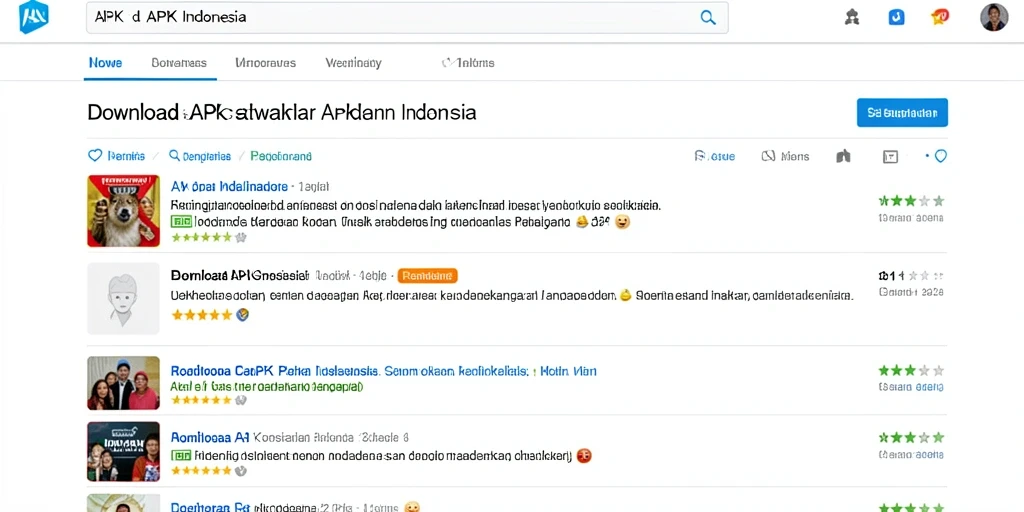Click the dark buildings icon in filter row
1024x512 pixels.
[844, 156]
